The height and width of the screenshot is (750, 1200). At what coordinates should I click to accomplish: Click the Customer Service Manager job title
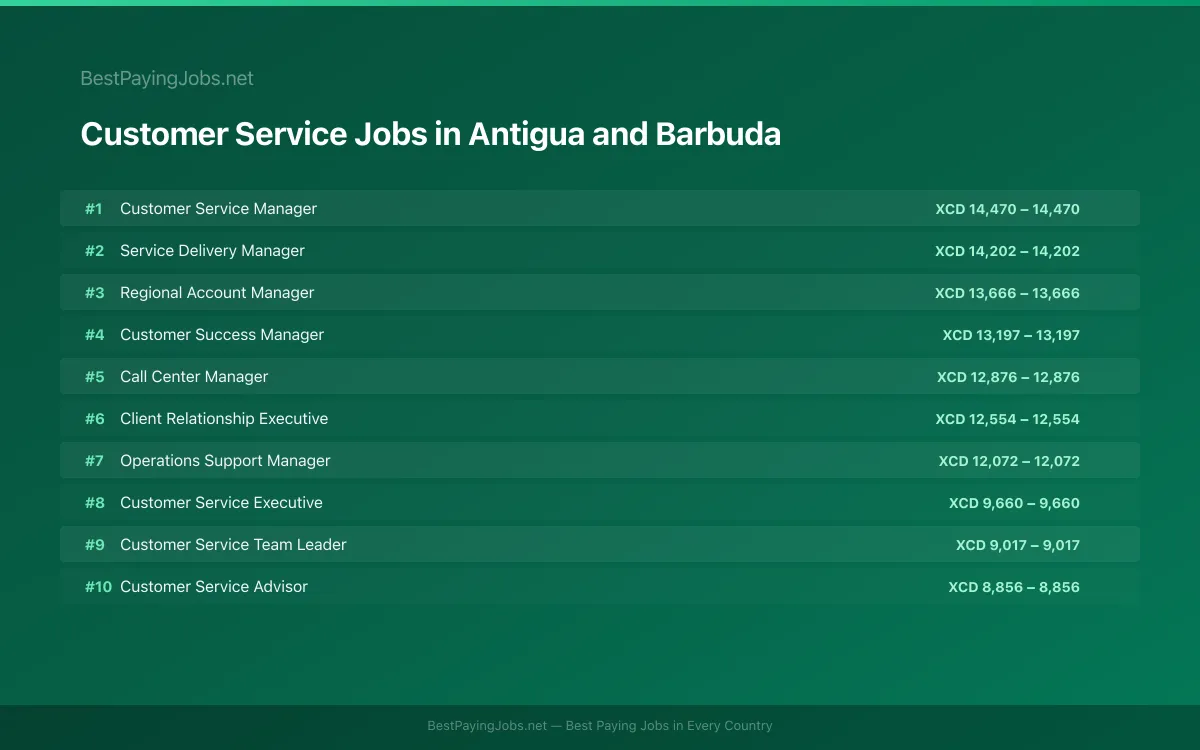click(218, 209)
